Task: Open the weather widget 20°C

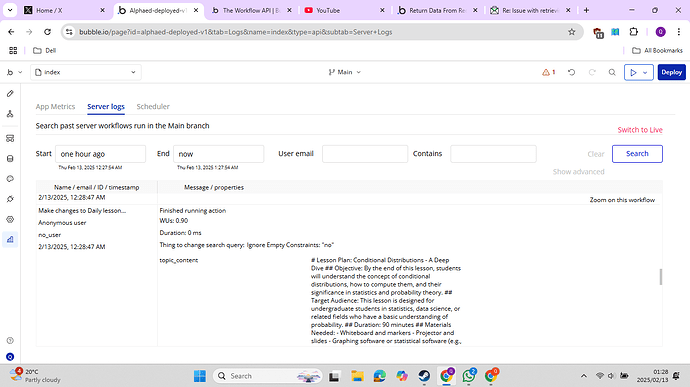Action: tap(35, 376)
